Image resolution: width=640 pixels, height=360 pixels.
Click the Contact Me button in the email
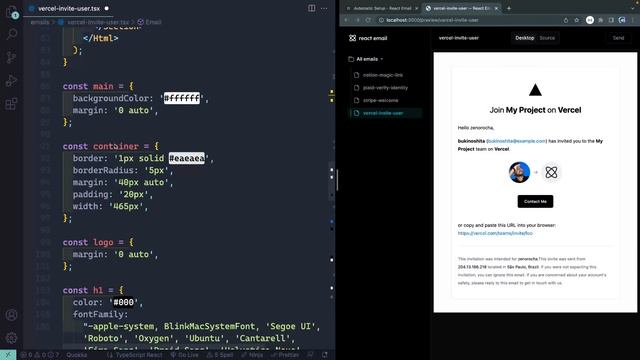click(x=535, y=202)
